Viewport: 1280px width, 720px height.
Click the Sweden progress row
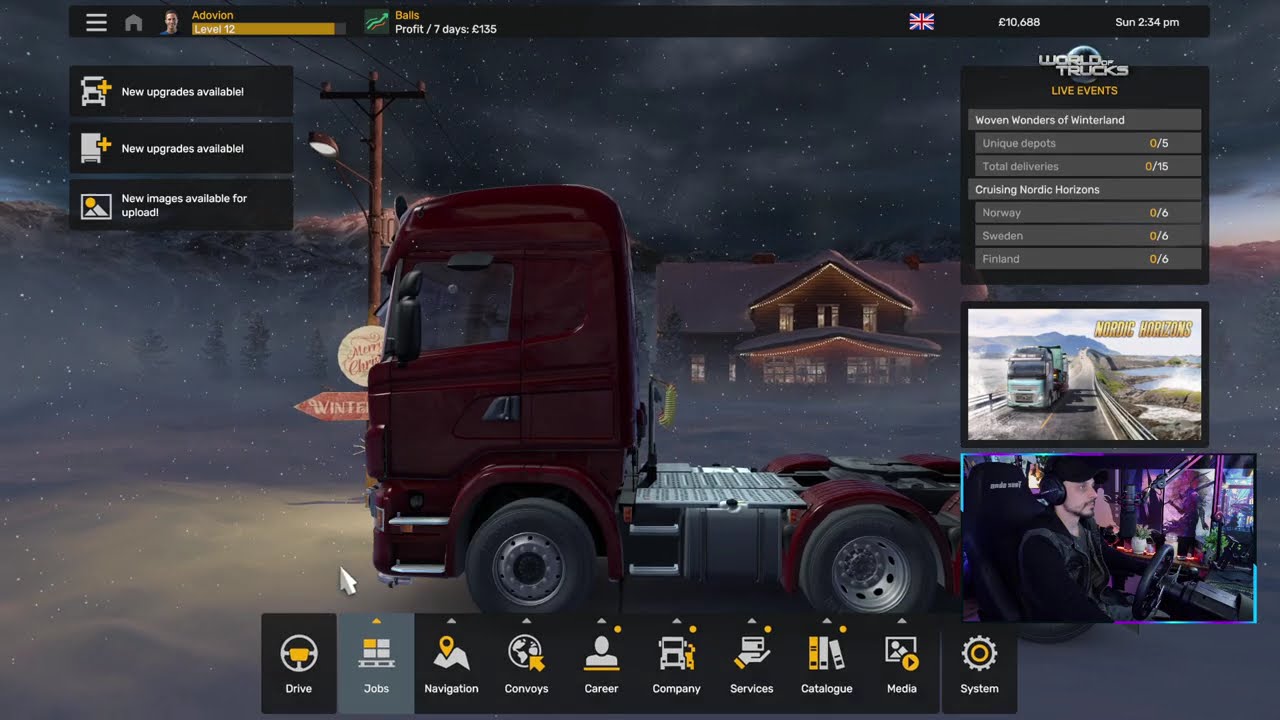[x=1088, y=236]
